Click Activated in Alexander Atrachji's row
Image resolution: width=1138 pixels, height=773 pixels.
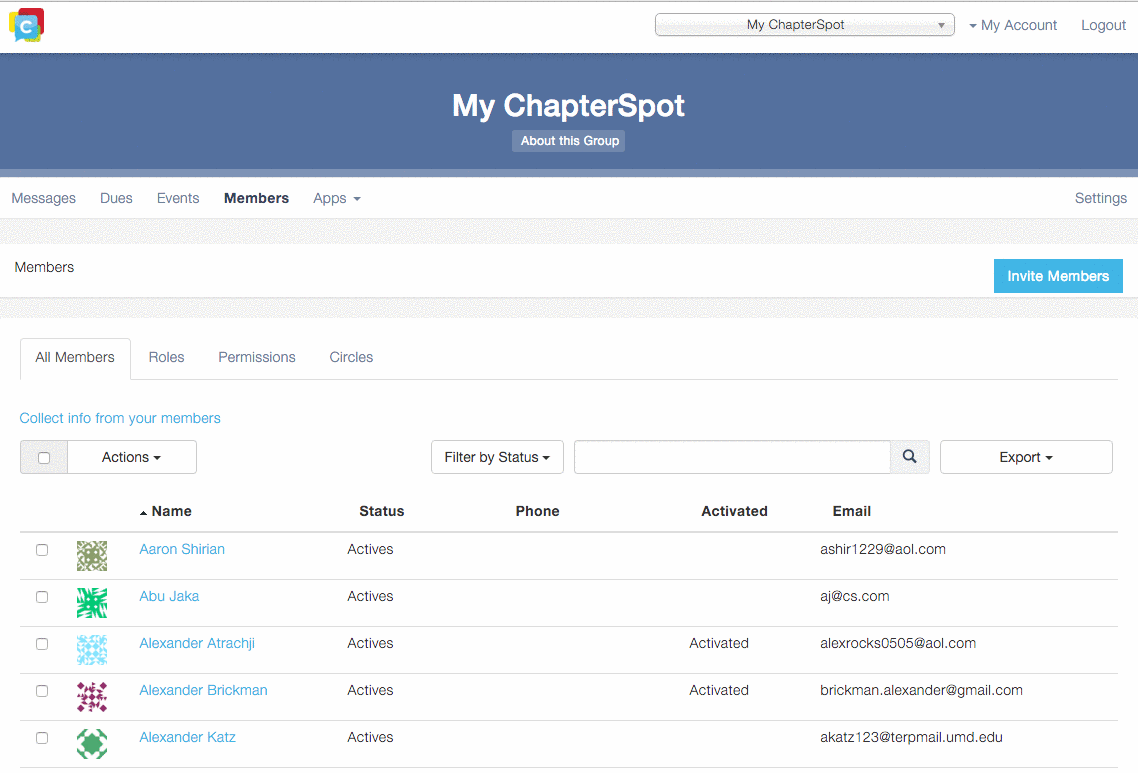click(x=719, y=644)
